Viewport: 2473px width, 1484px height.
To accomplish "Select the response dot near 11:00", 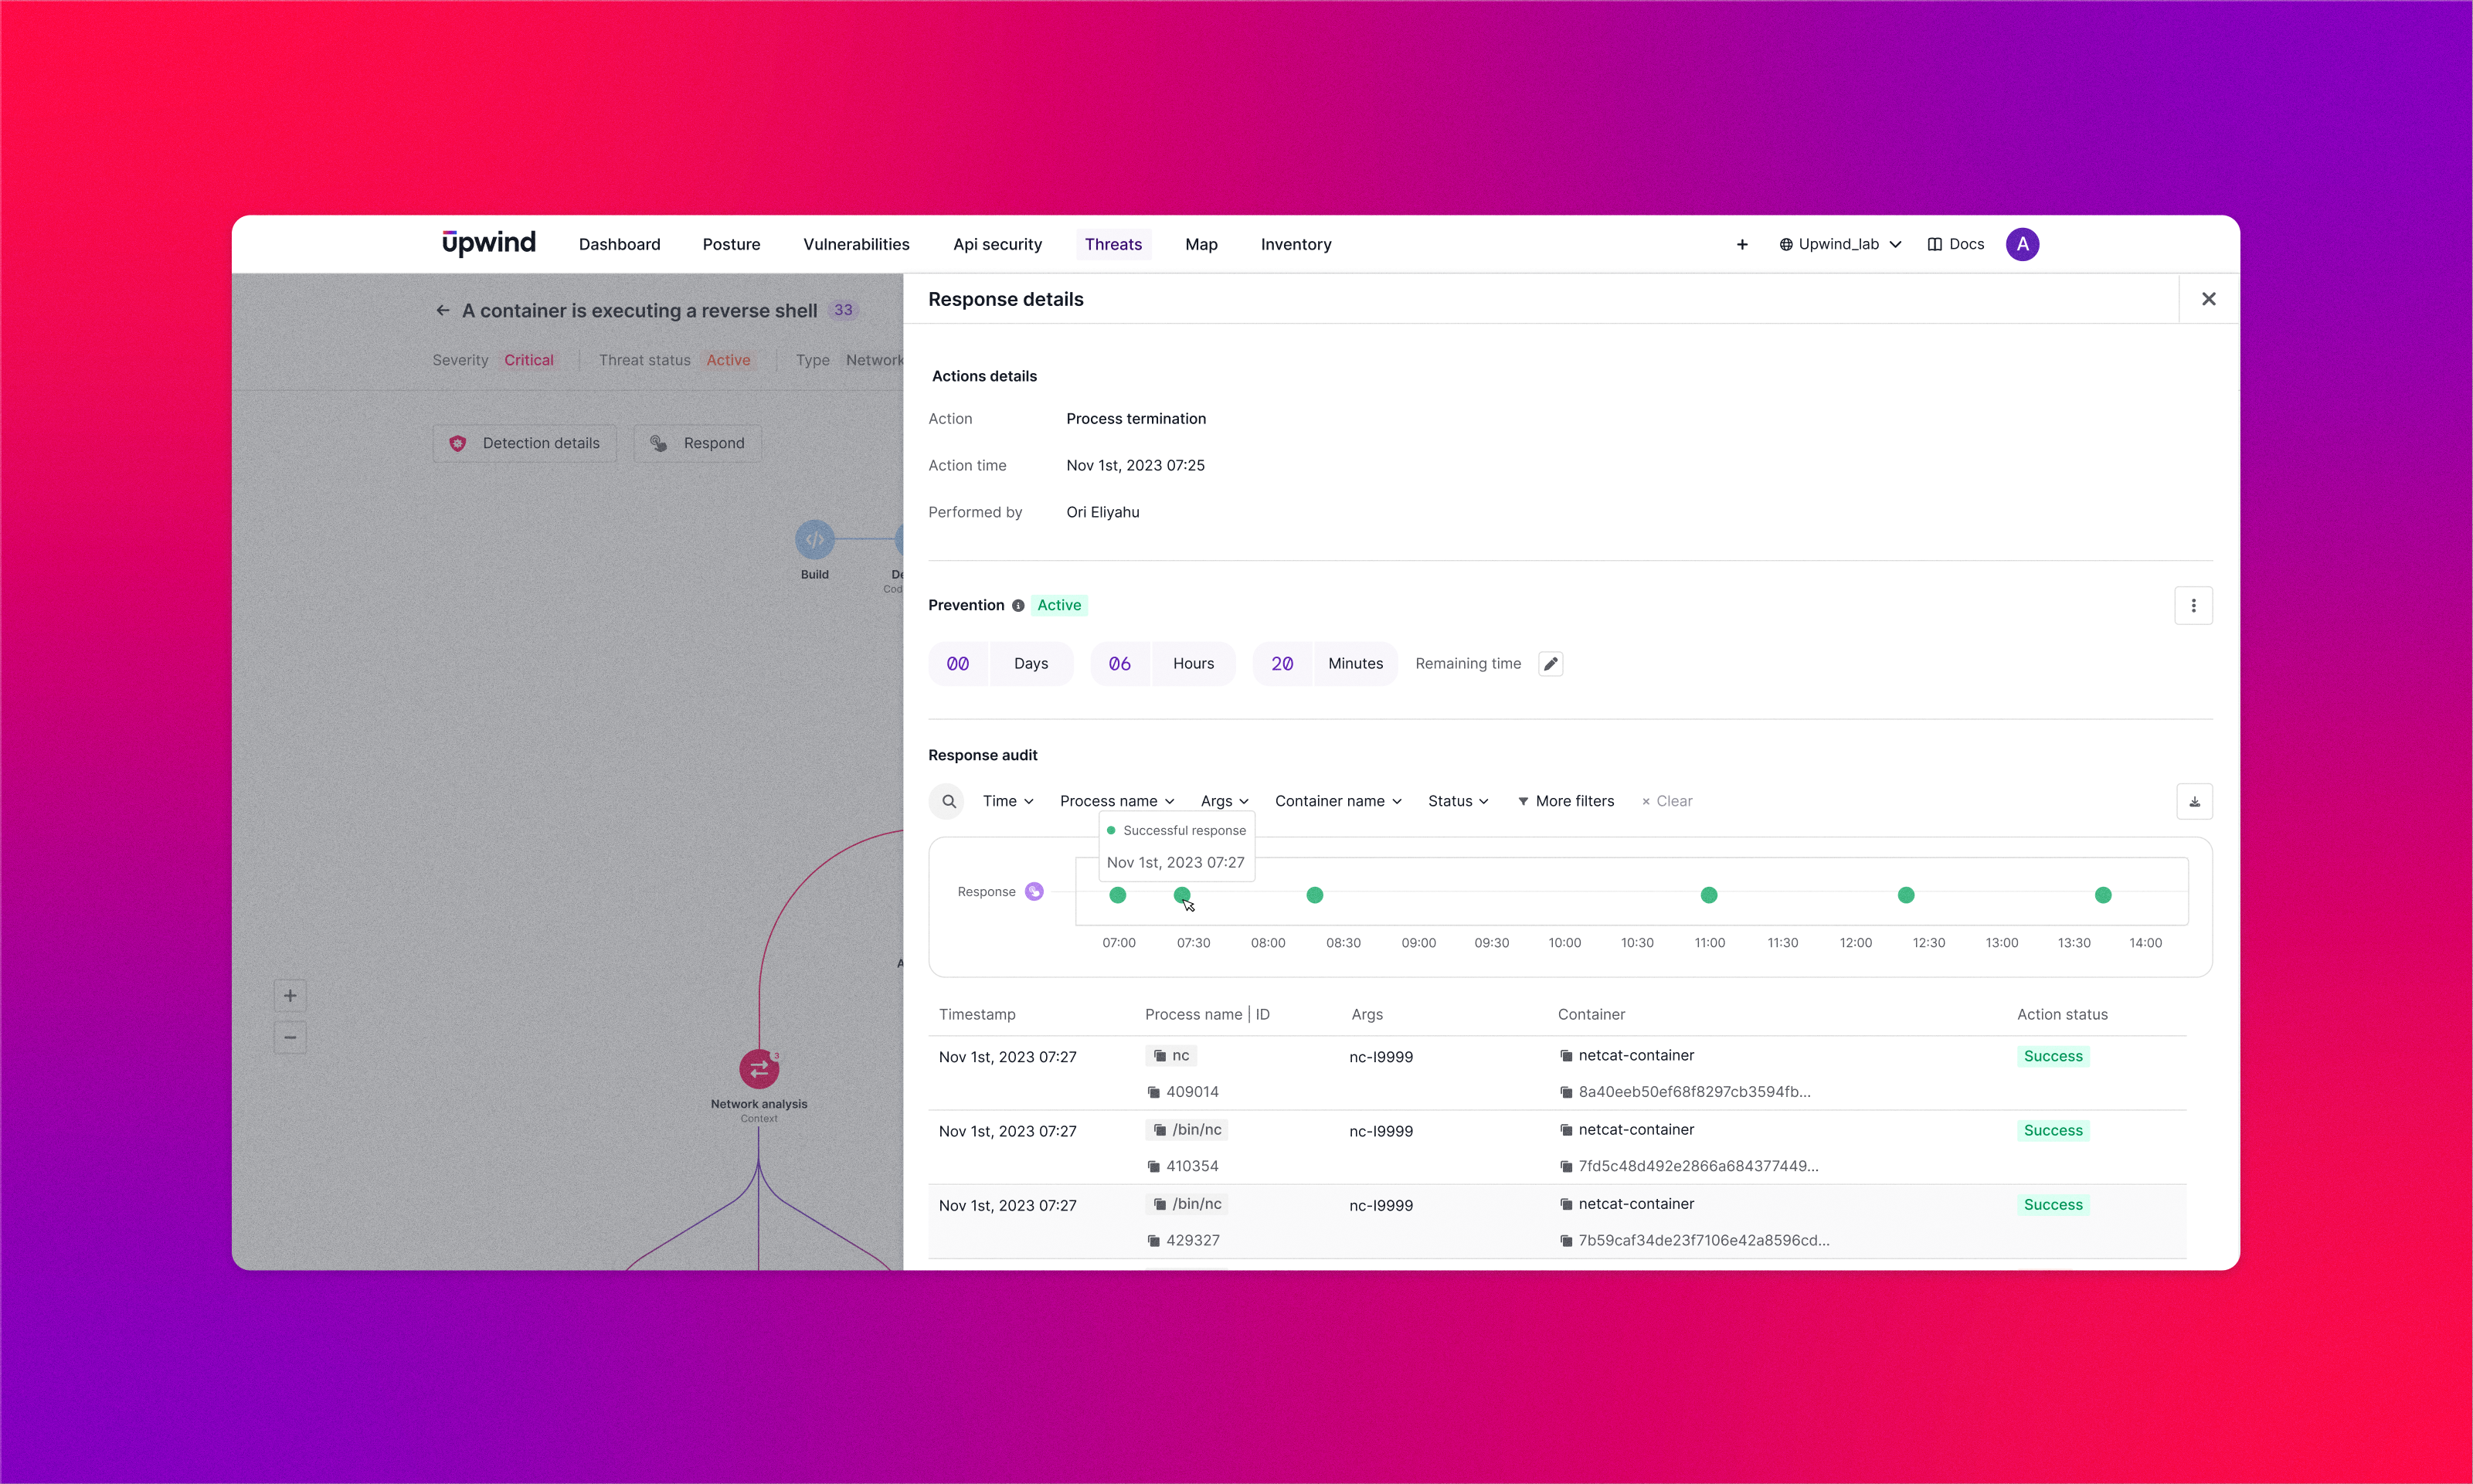I will coord(1708,895).
